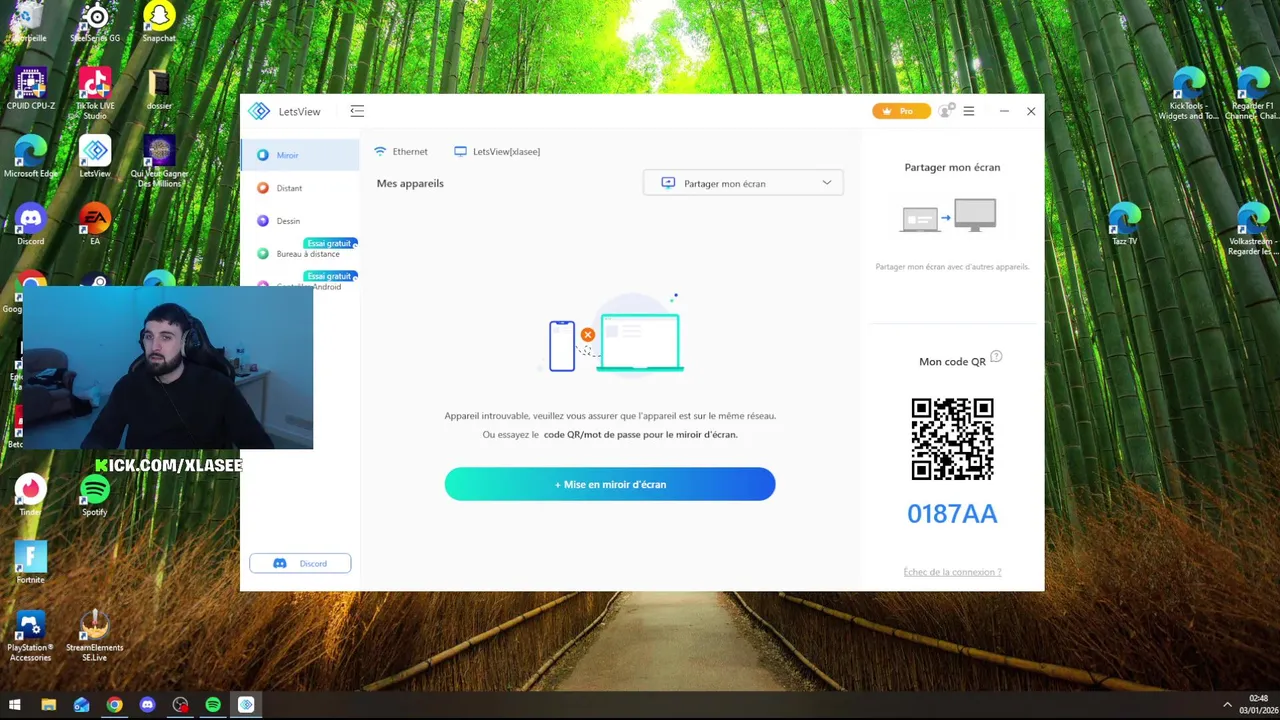Switch to Spotify from the taskbar
1280x720 pixels.
pyautogui.click(x=213, y=705)
